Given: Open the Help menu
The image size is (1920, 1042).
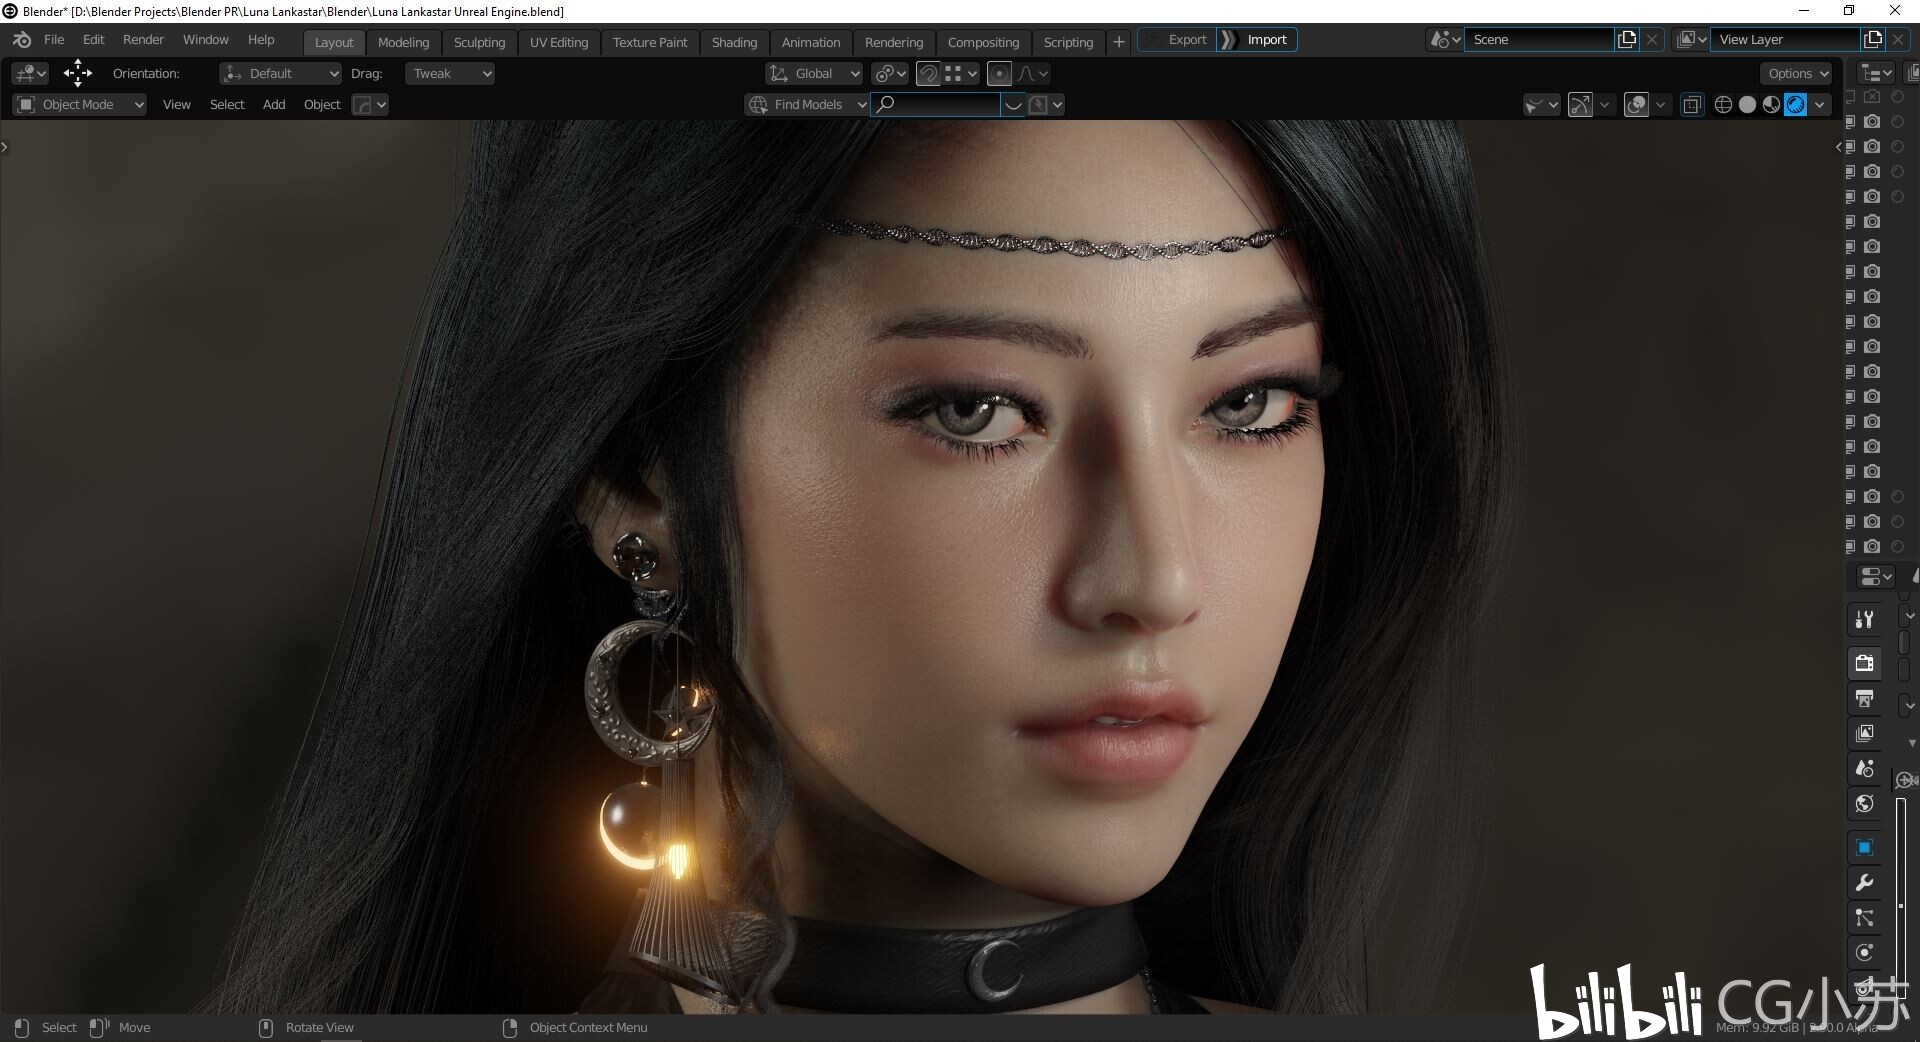Looking at the screenshot, I should (x=261, y=40).
